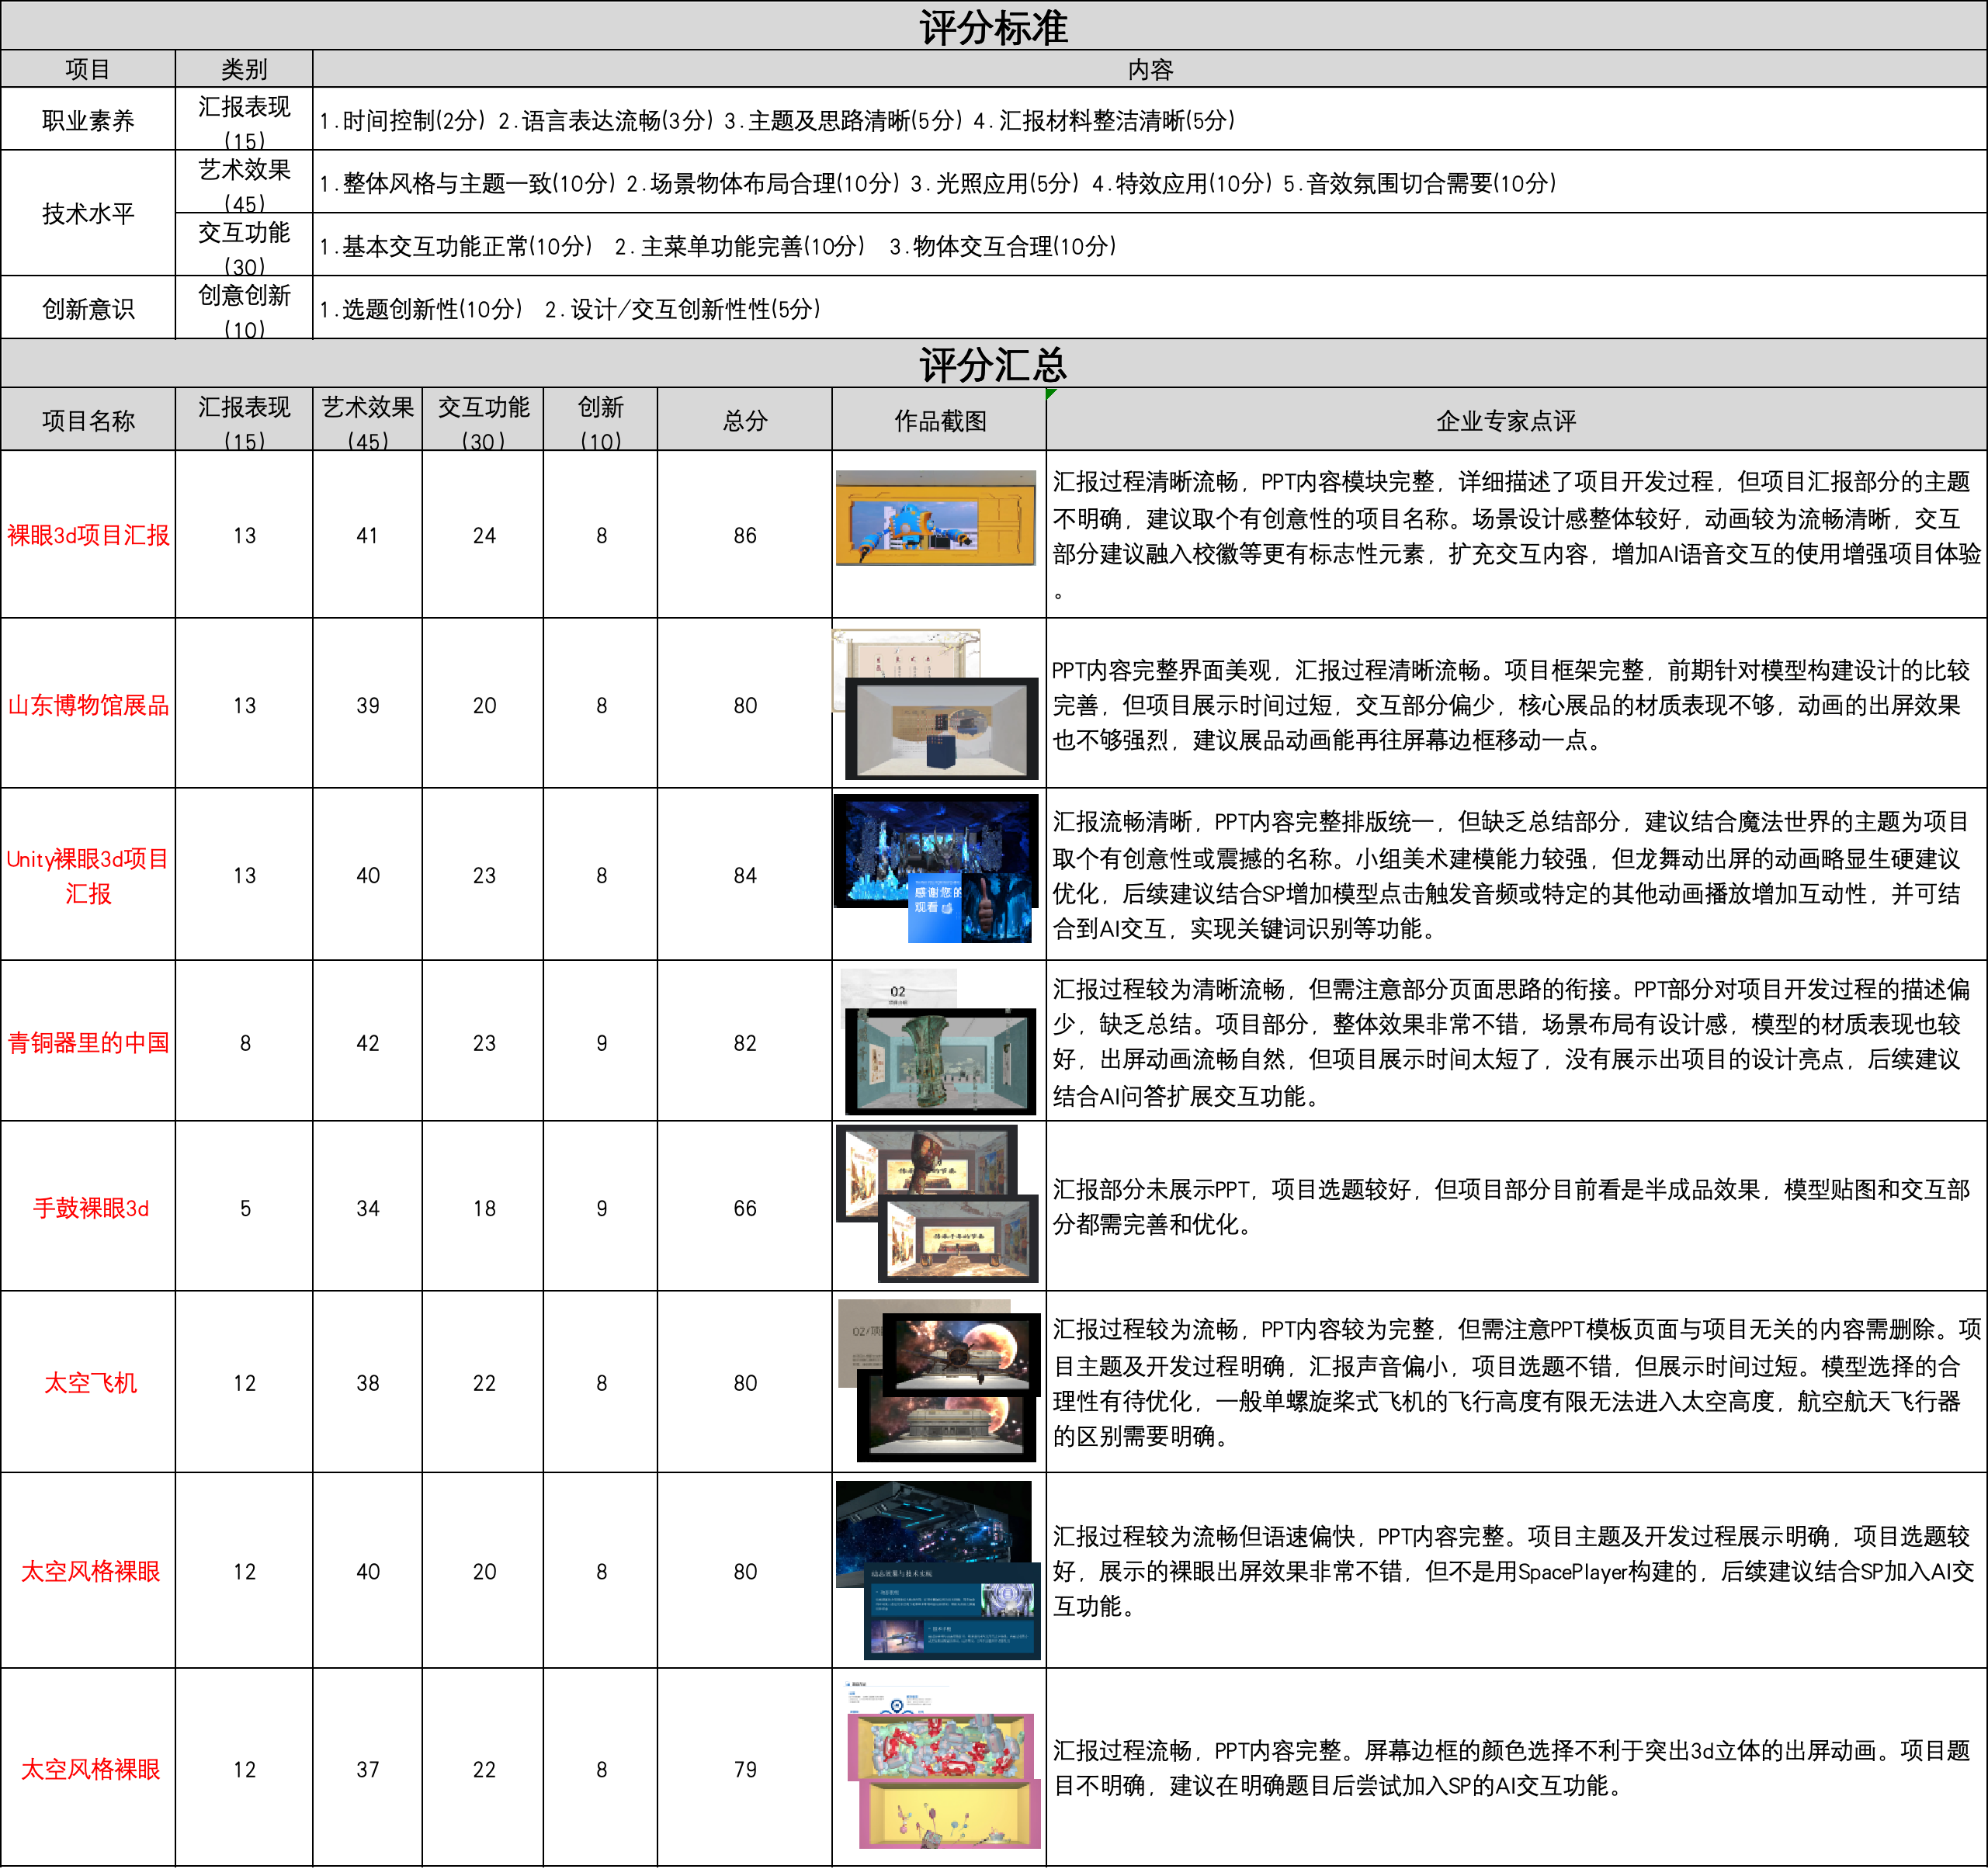Select the total score 86 cell
Screen dimensions: 1988x1869
(x=744, y=535)
